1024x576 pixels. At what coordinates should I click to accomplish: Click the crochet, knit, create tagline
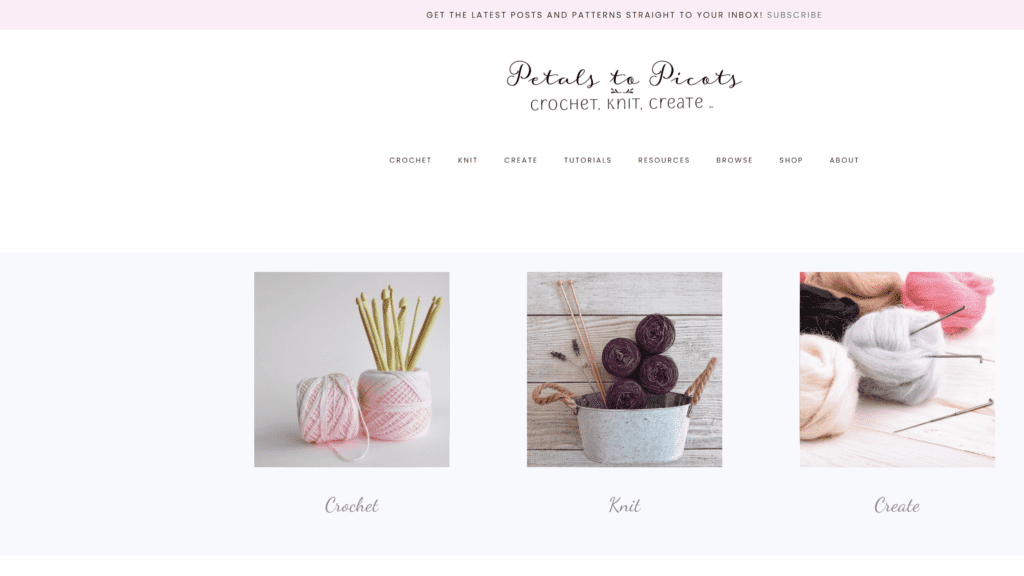coord(621,103)
